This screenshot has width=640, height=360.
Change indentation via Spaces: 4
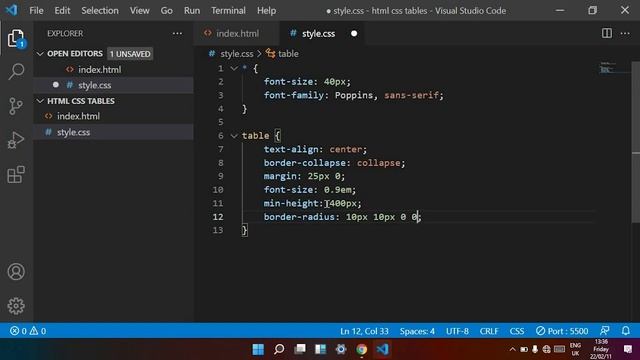point(417,331)
